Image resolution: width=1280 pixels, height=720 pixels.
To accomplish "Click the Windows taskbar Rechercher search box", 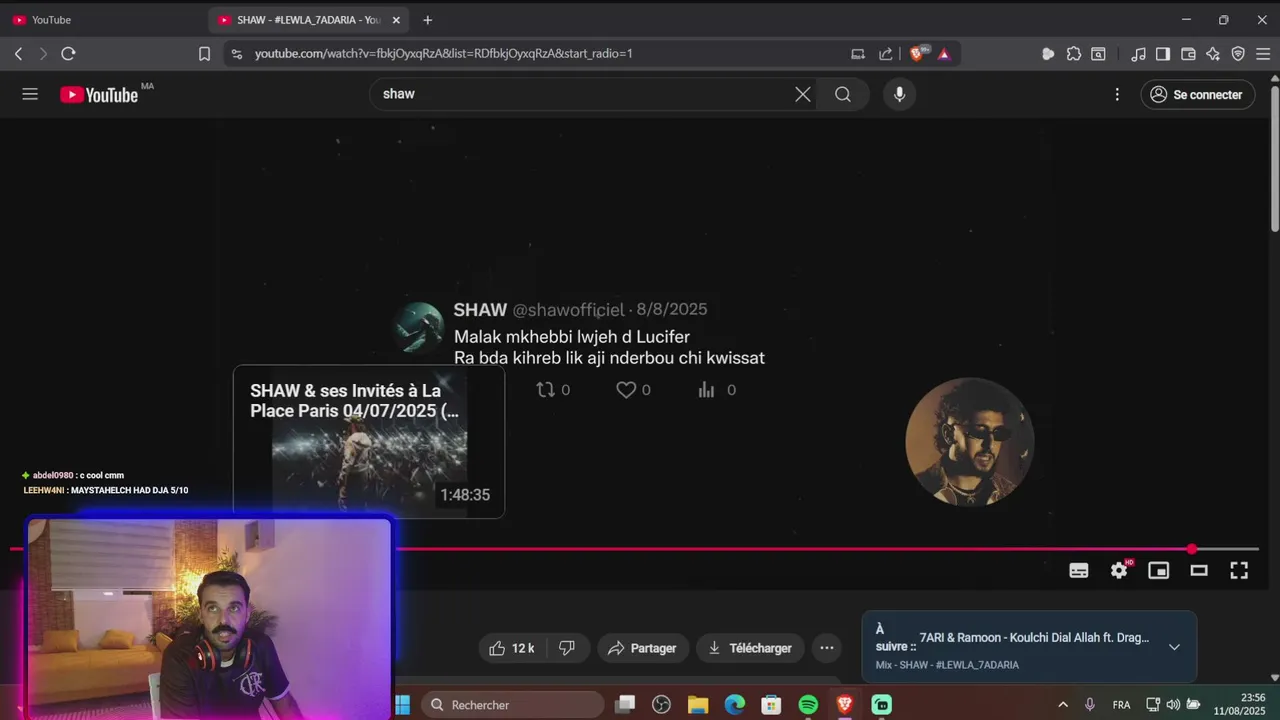I will coord(512,705).
